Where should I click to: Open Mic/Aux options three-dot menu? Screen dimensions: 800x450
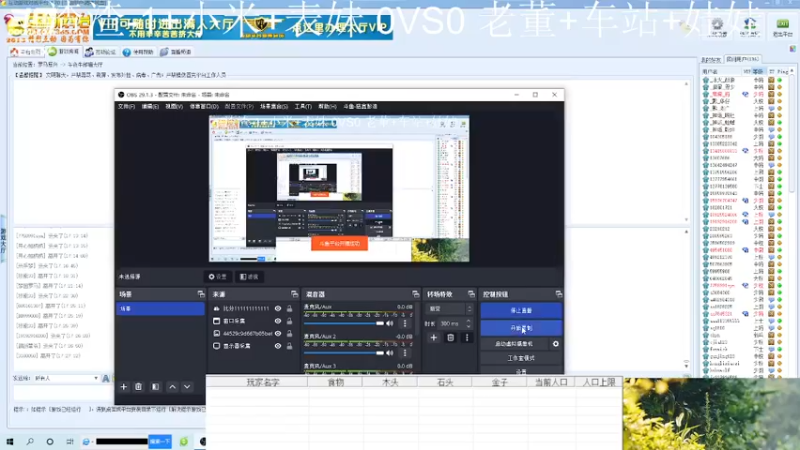[405, 323]
